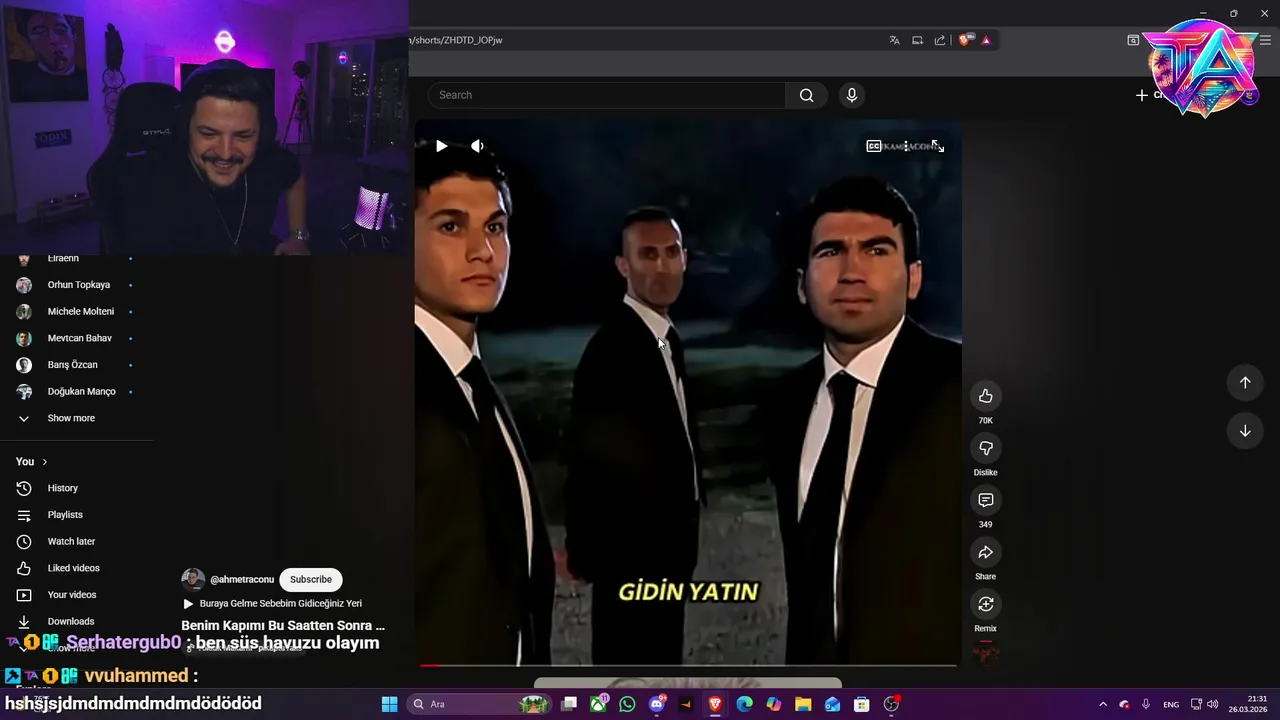Dislike this Short

pos(985,448)
